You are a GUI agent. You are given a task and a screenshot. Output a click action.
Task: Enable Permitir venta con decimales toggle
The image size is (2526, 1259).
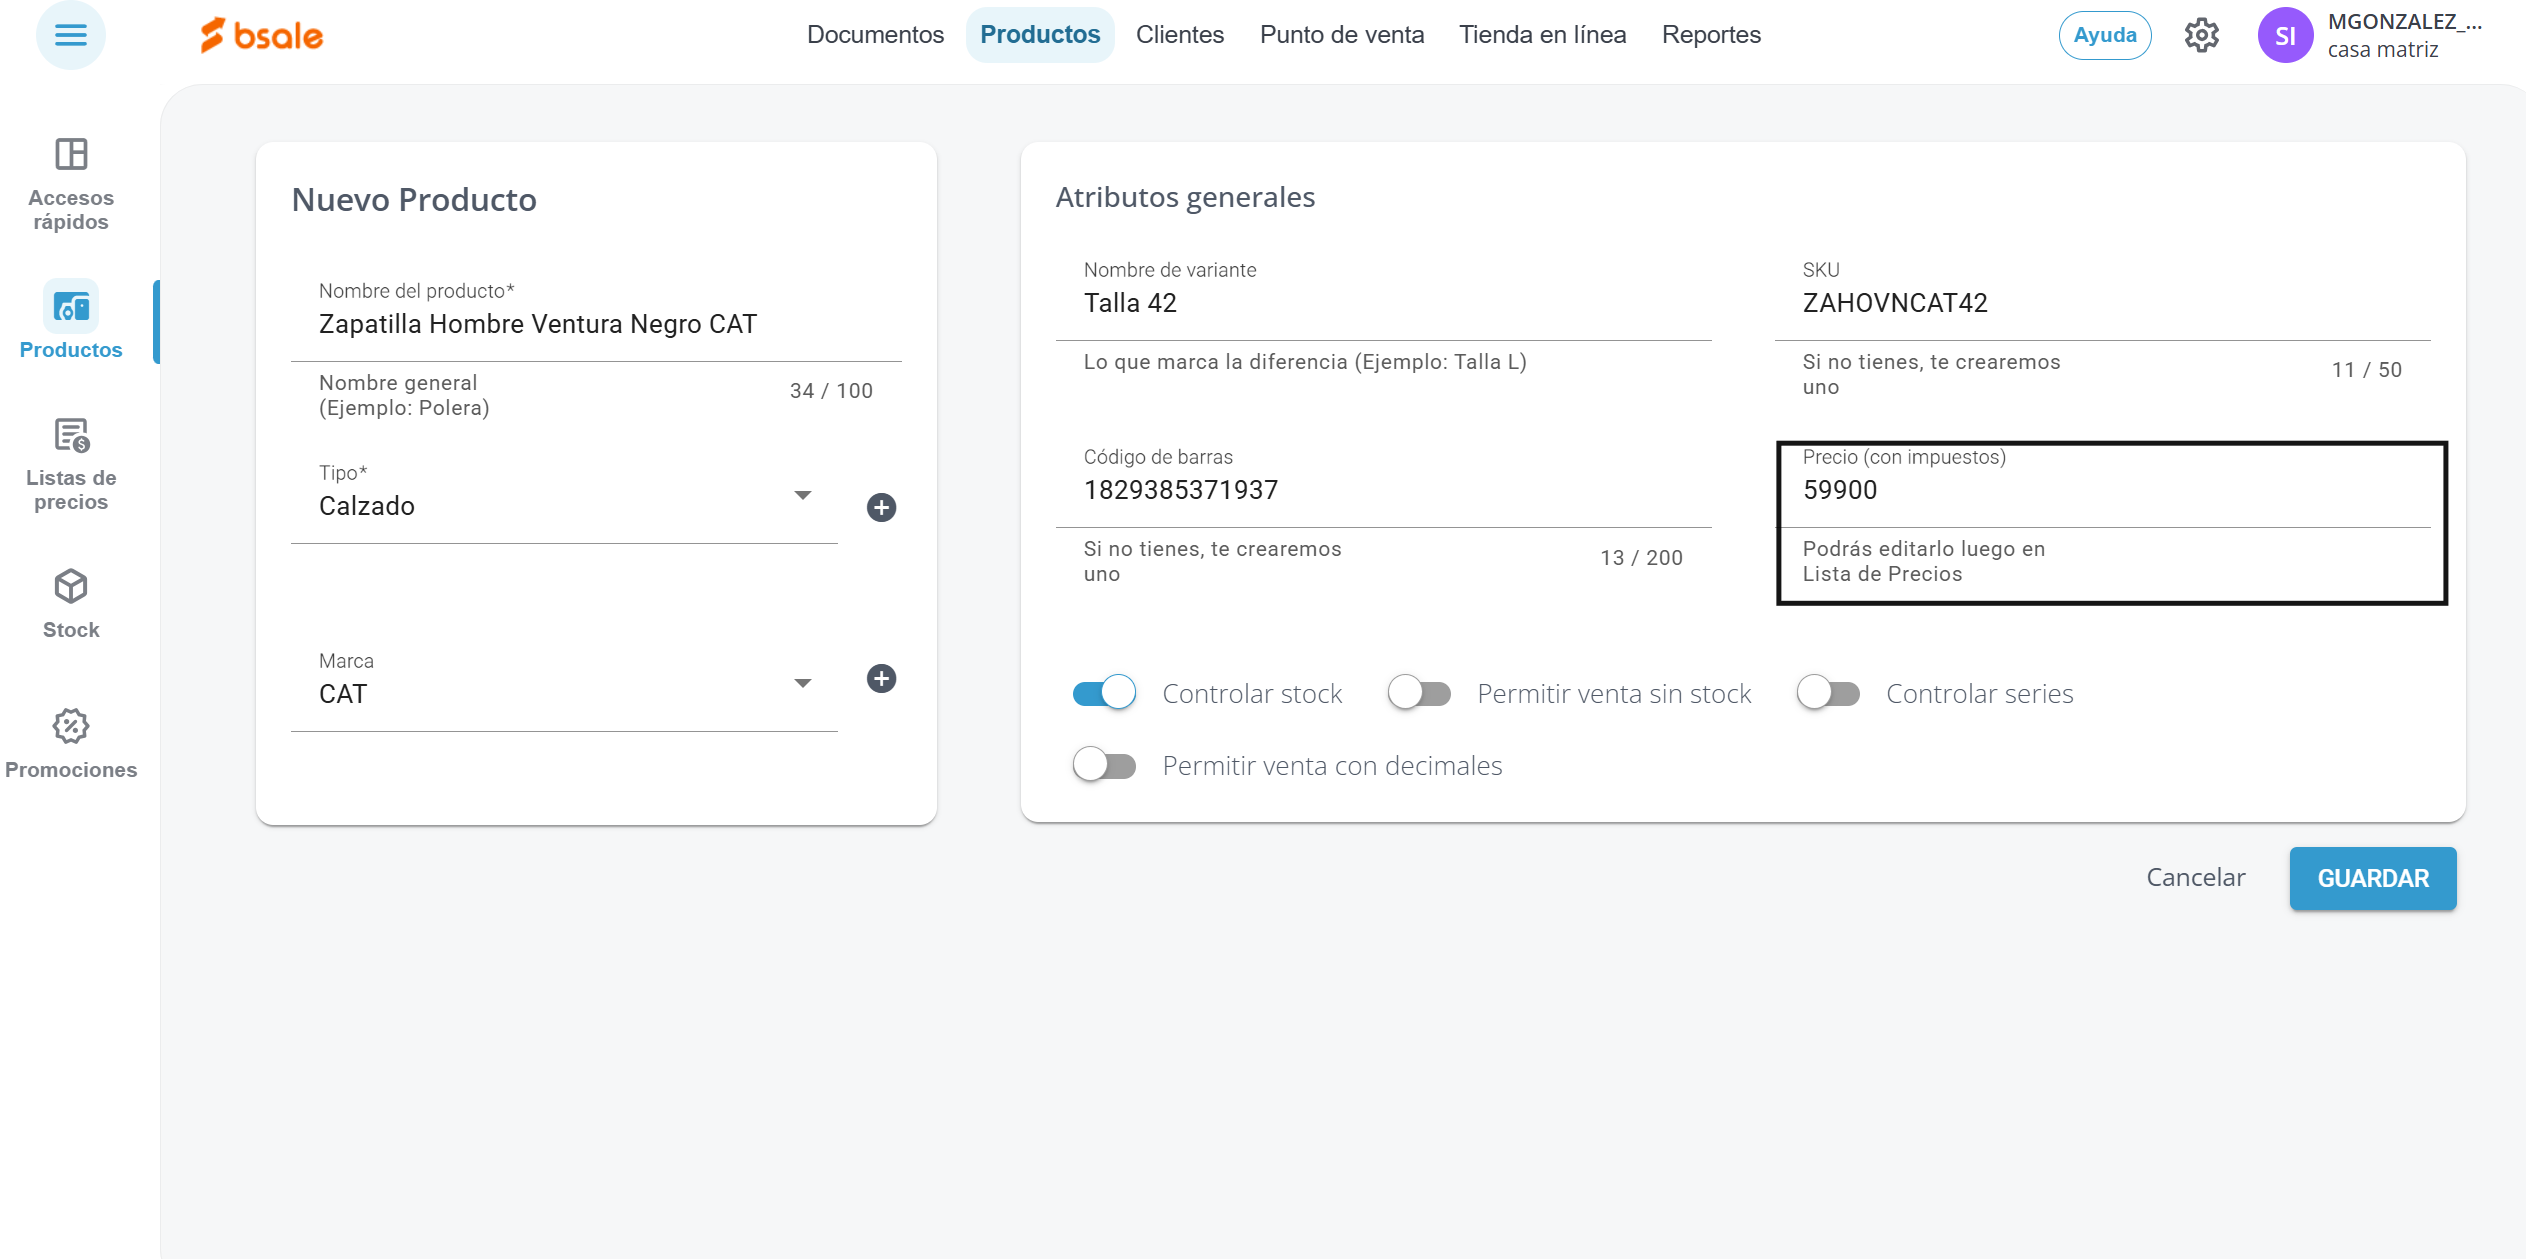[1104, 765]
